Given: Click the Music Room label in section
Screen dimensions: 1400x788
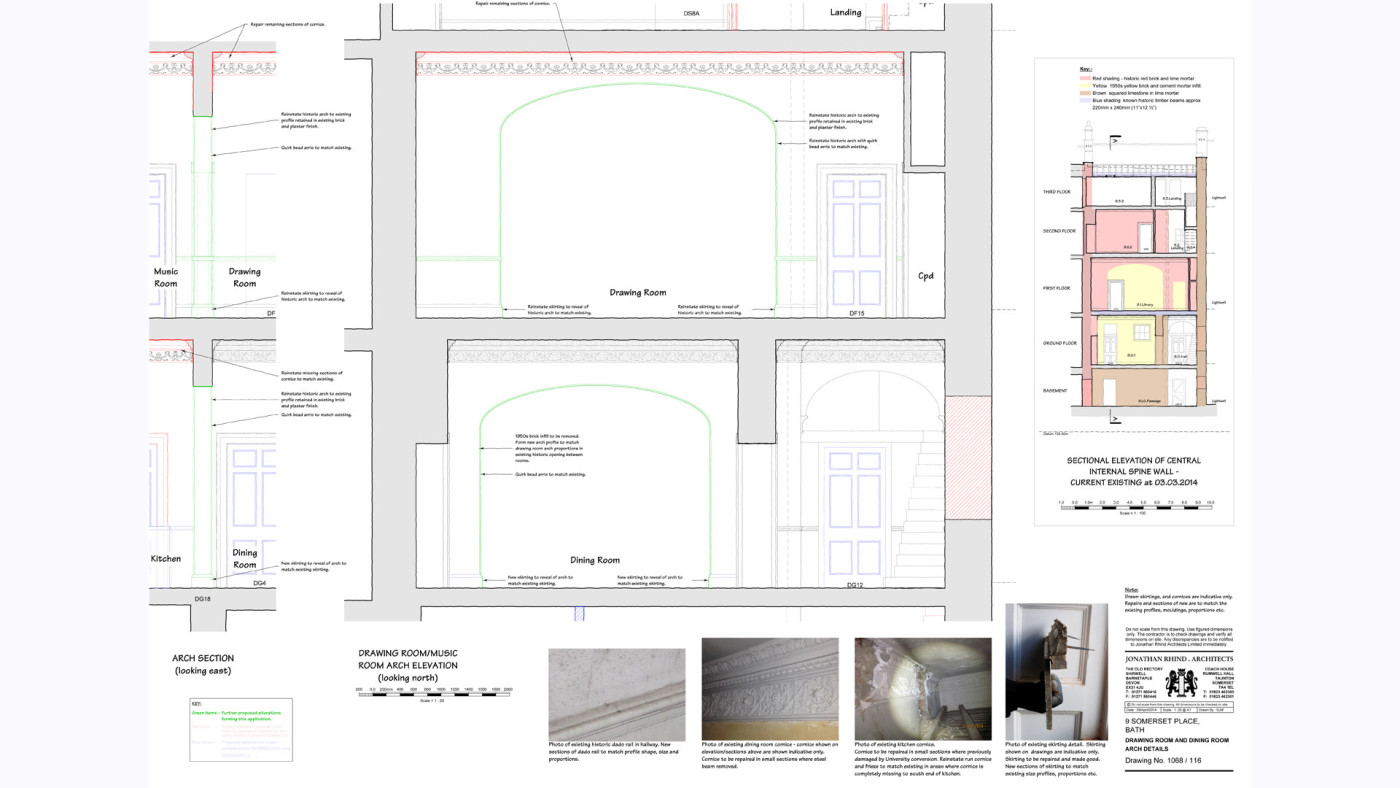Looking at the screenshot, I should [166, 277].
